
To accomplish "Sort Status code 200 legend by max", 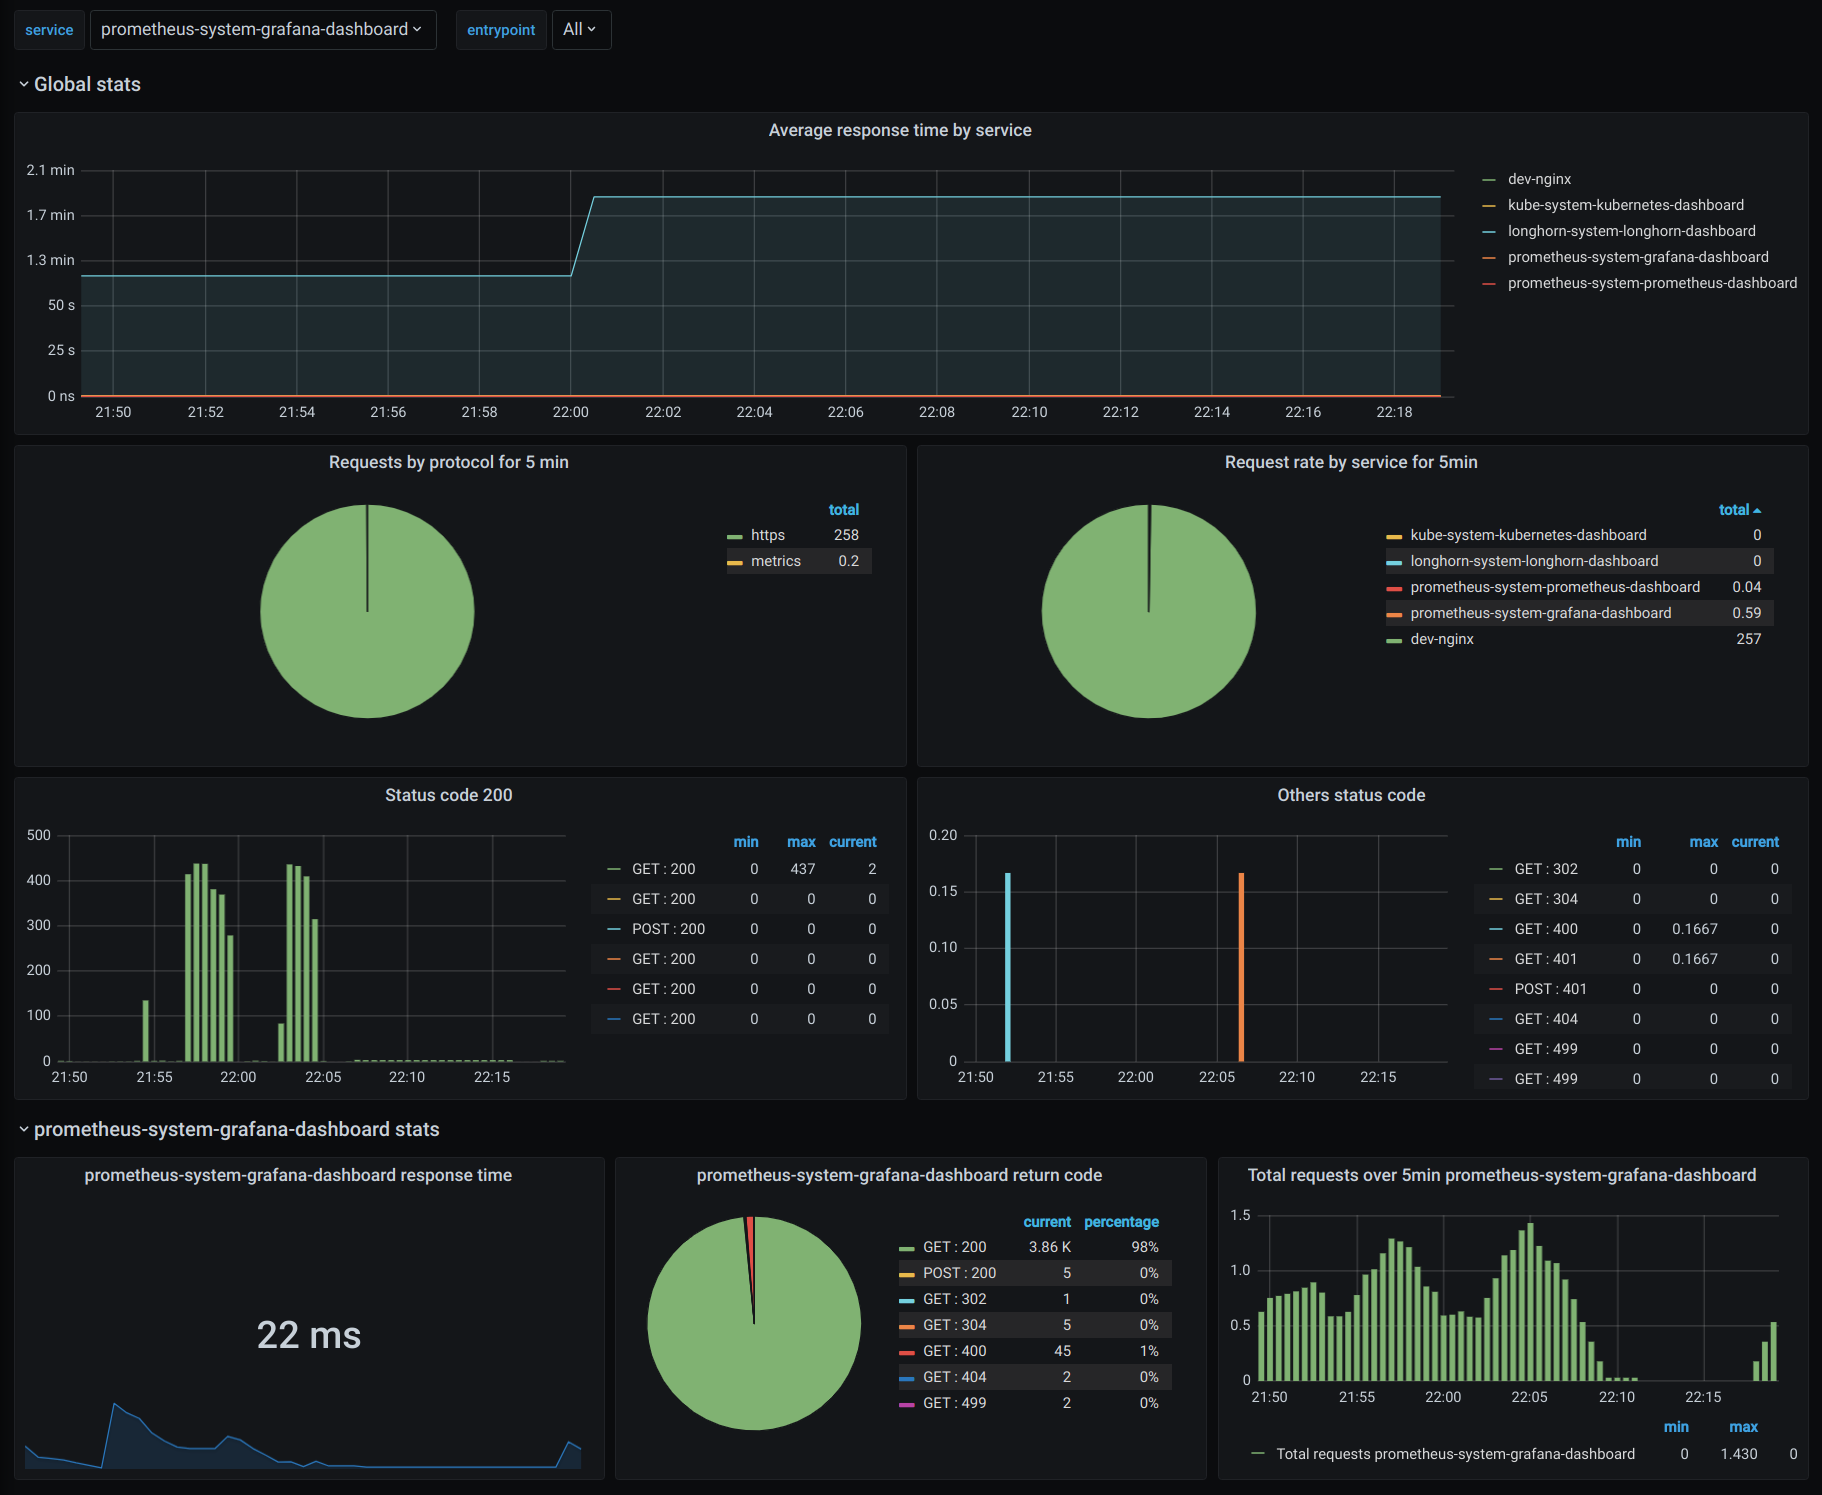I will pyautogui.click(x=801, y=843).
